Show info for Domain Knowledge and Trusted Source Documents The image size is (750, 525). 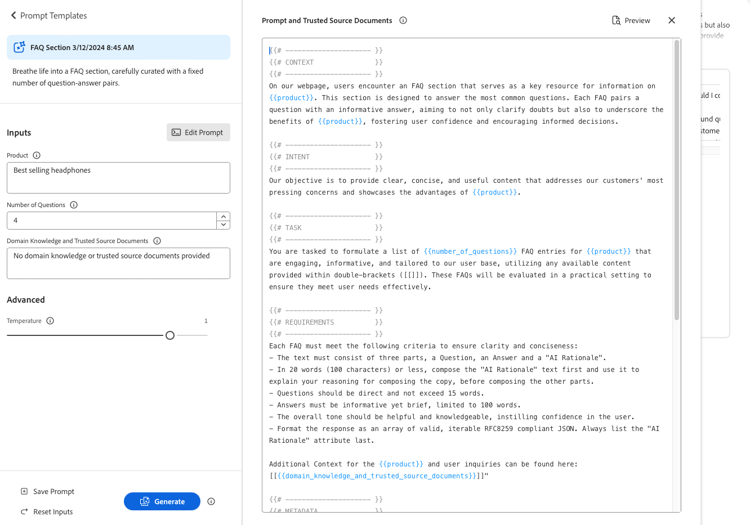tap(157, 241)
